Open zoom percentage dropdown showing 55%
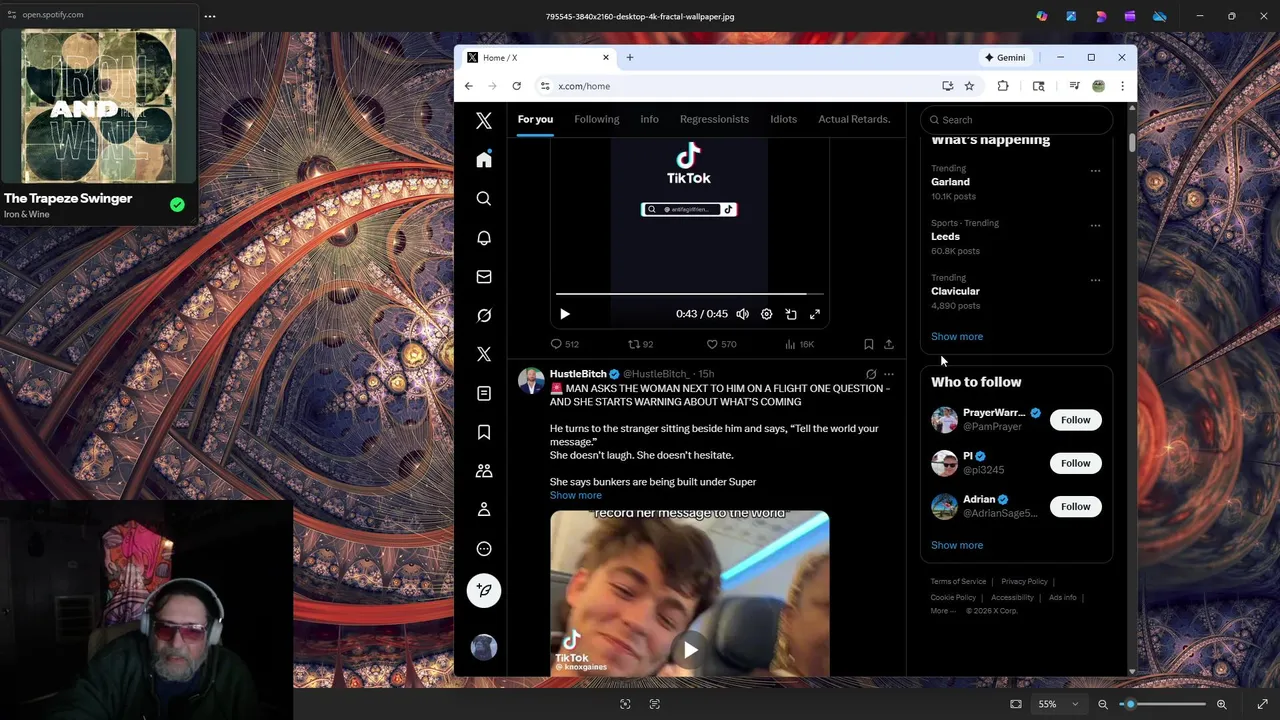This screenshot has width=1280, height=720. [1058, 704]
